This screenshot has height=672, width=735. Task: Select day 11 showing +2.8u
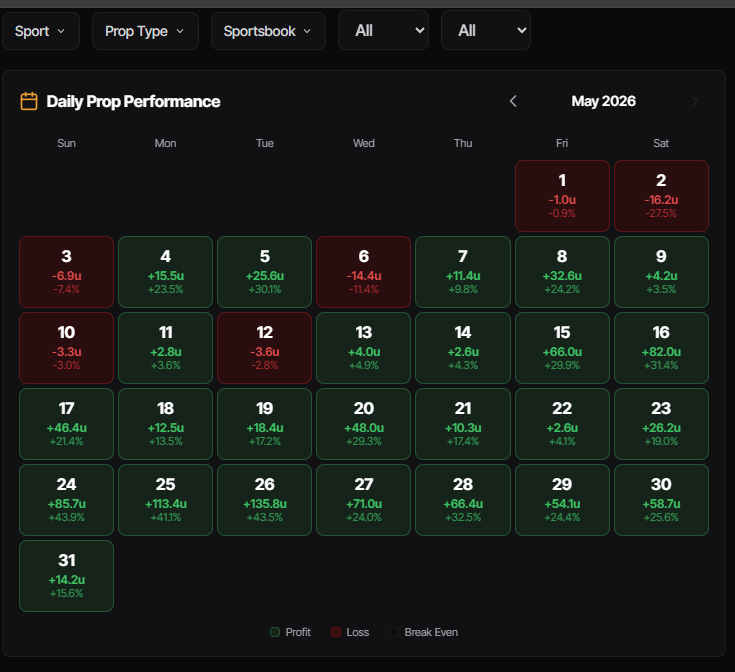165,348
